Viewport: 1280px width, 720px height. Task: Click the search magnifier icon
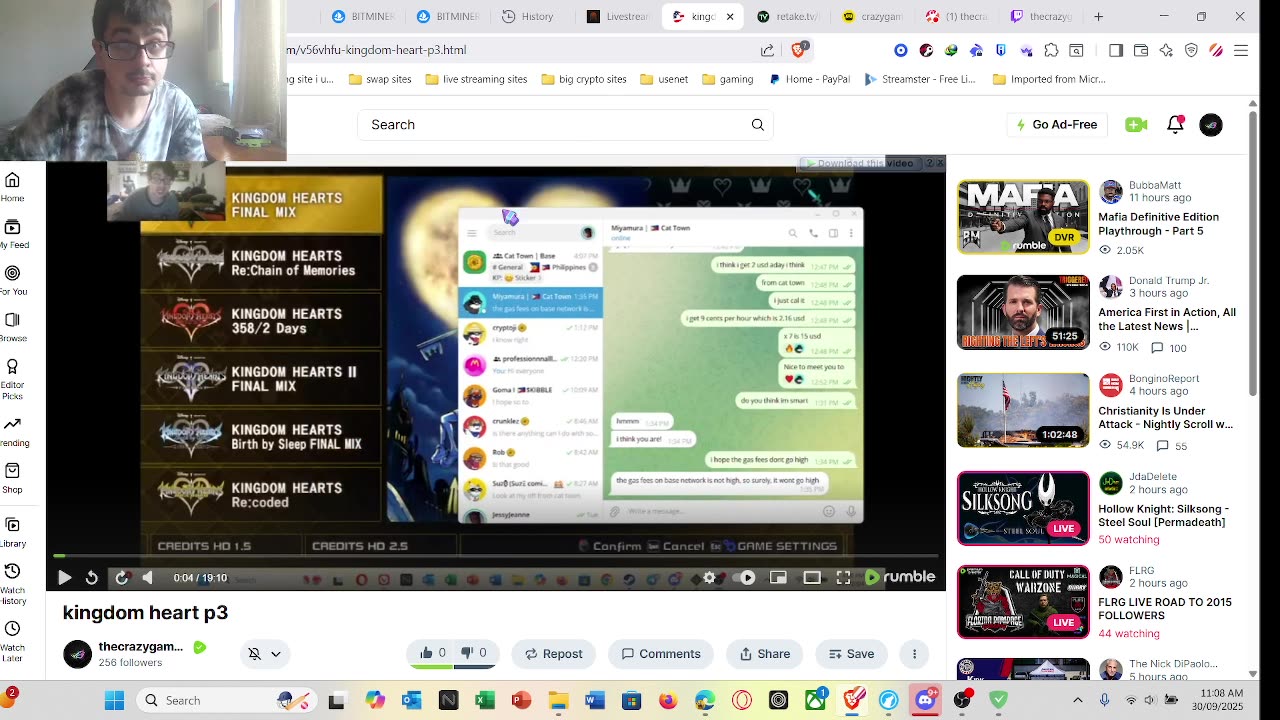758,125
